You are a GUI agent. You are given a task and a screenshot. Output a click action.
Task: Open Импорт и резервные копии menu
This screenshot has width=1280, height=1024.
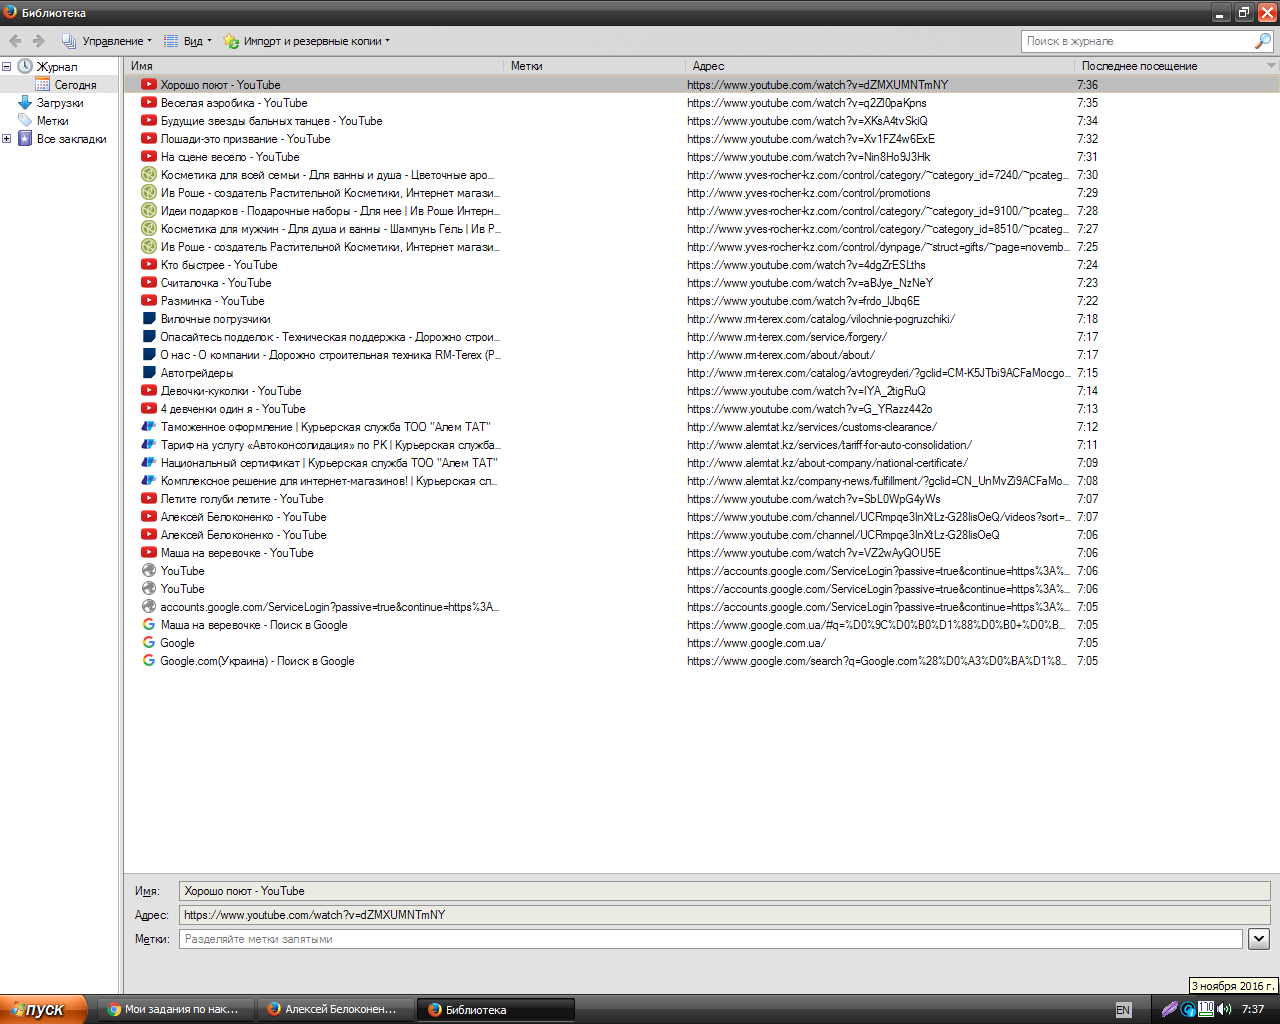(306, 41)
